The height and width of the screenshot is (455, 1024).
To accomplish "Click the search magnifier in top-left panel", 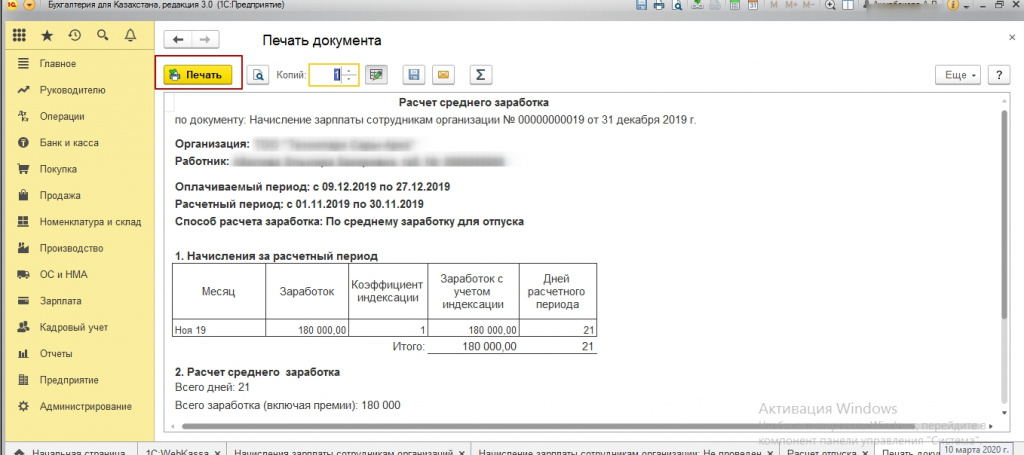I will pos(103,35).
